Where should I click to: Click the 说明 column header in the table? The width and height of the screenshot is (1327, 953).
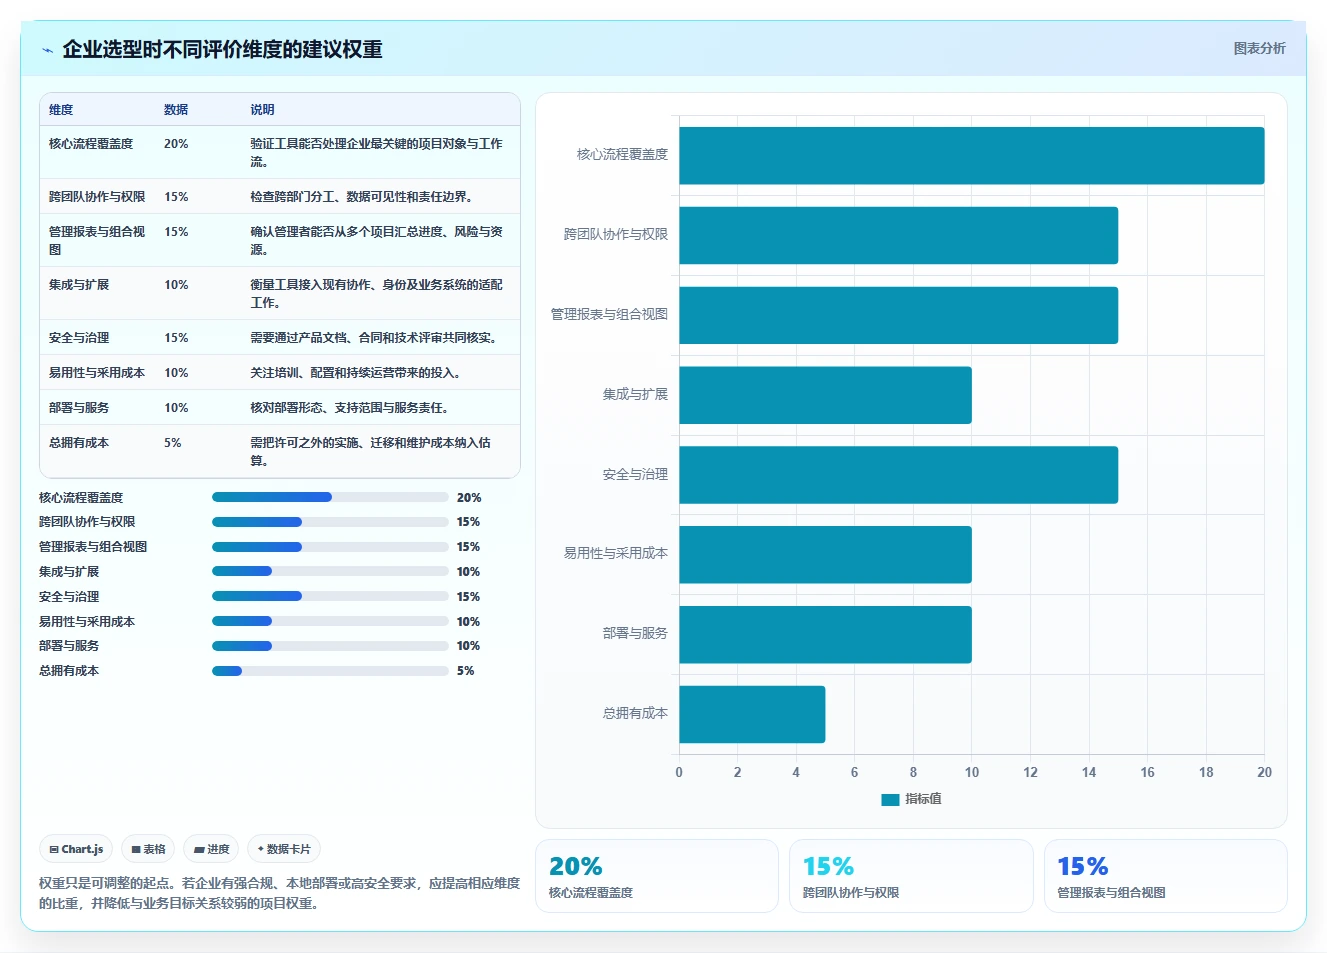262,110
